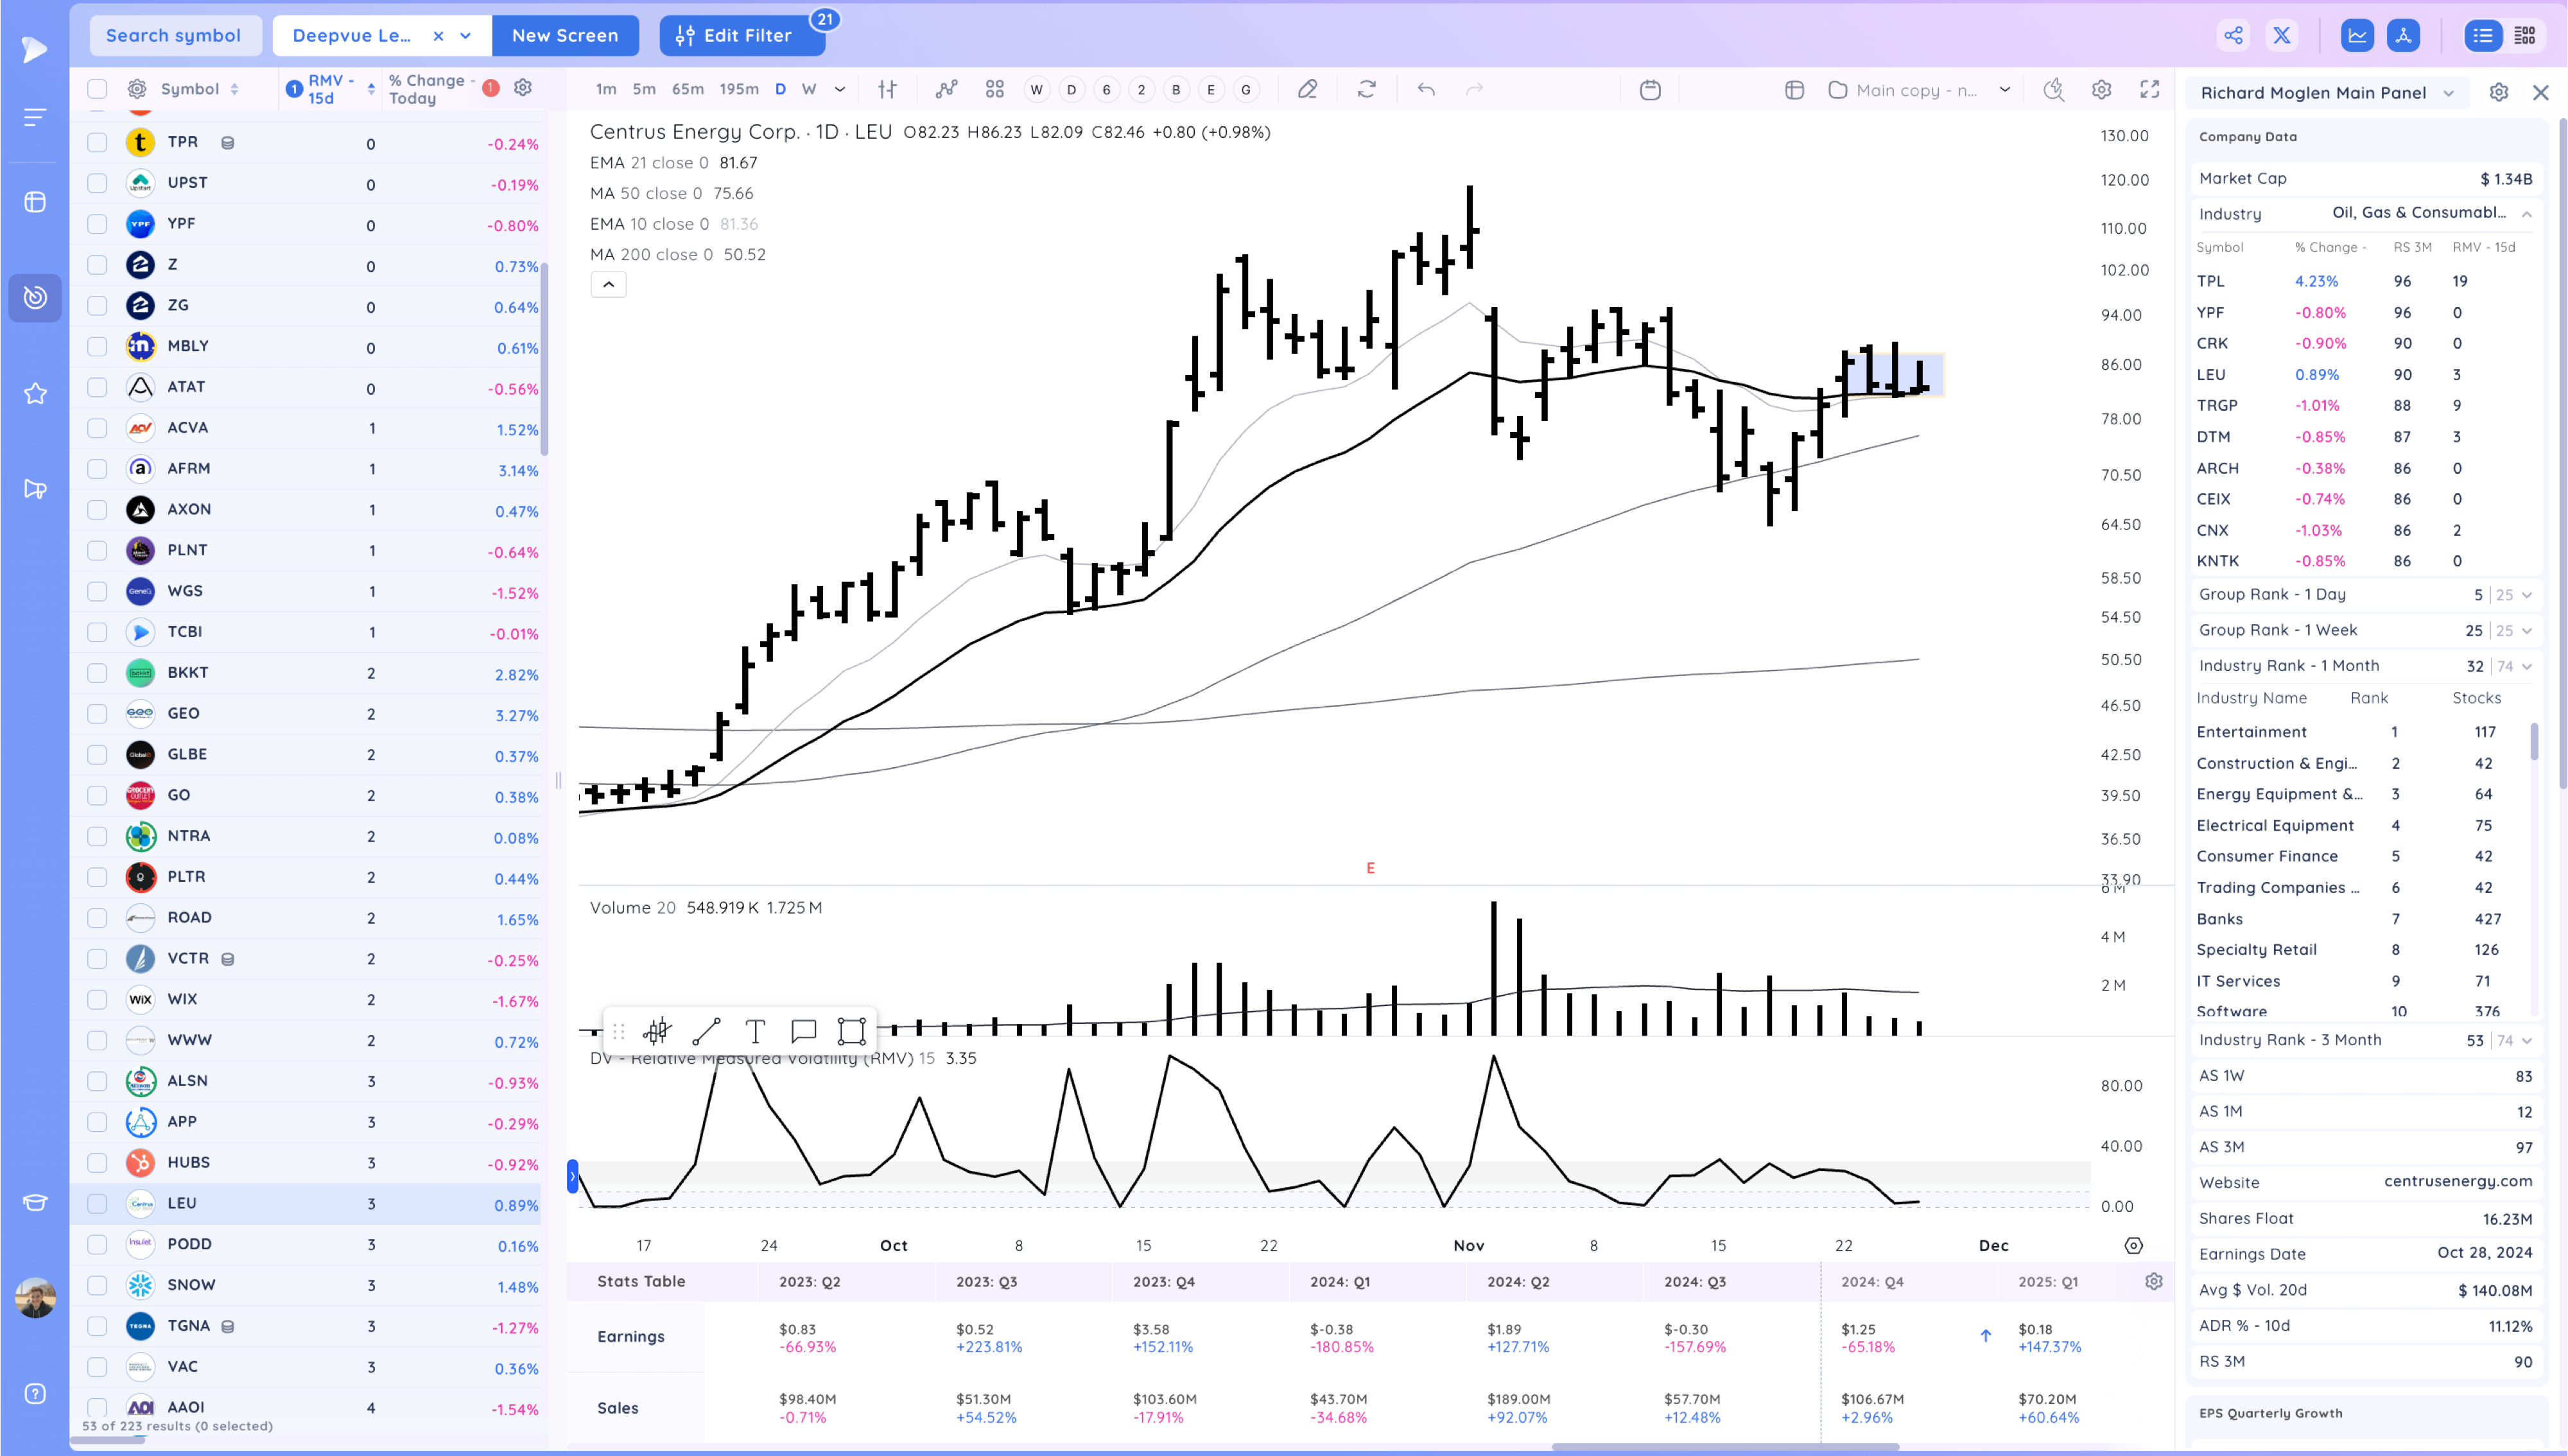Viewport: 2568px width, 1456px height.
Task: Click the Edit Filter button
Action: [742, 36]
